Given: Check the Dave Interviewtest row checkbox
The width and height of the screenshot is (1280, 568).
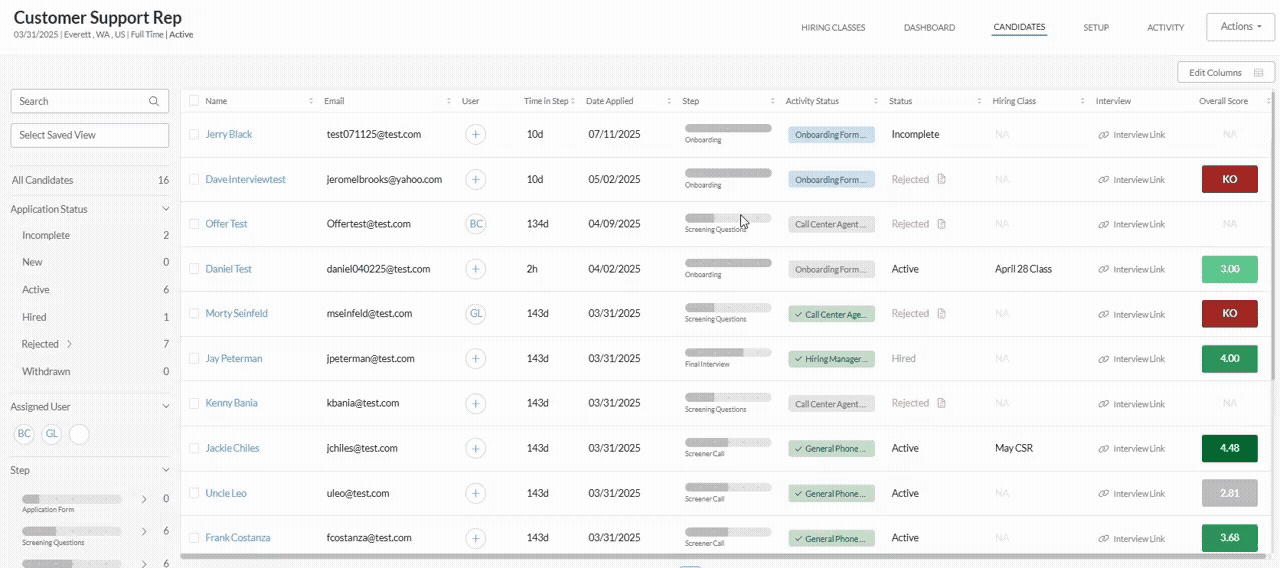Looking at the screenshot, I should coord(194,179).
